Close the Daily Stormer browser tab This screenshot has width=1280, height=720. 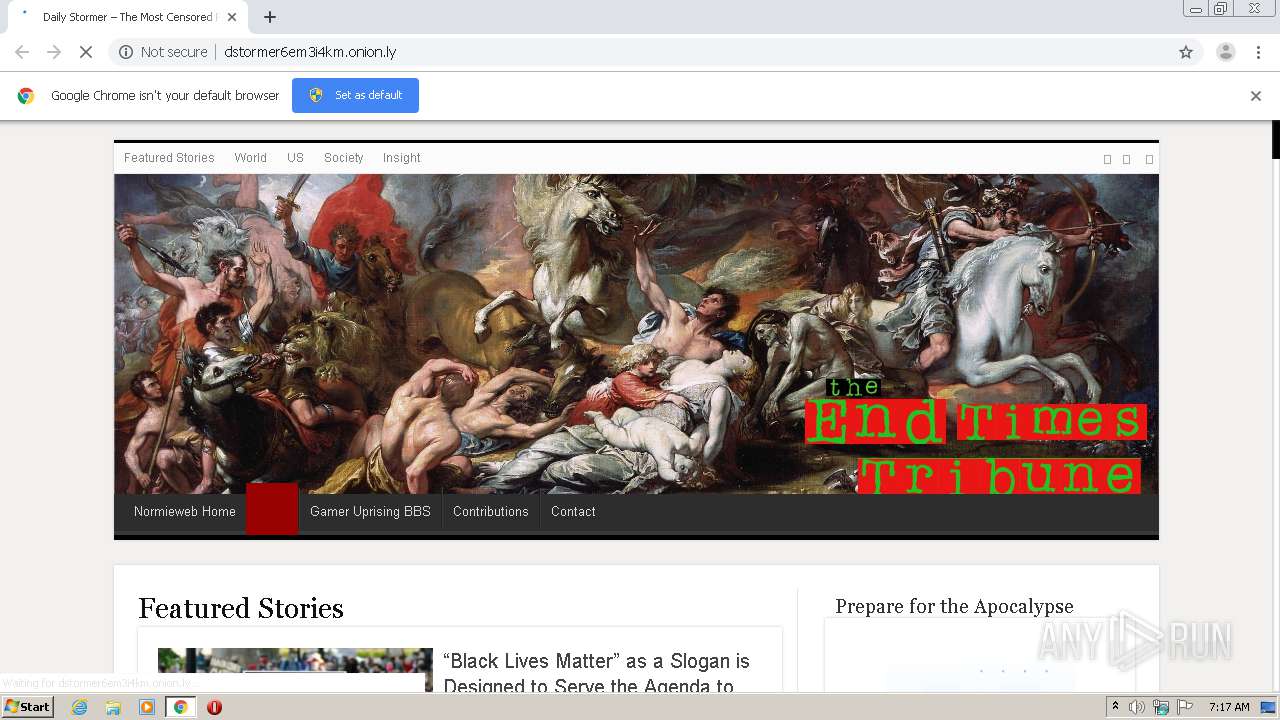[x=232, y=17]
